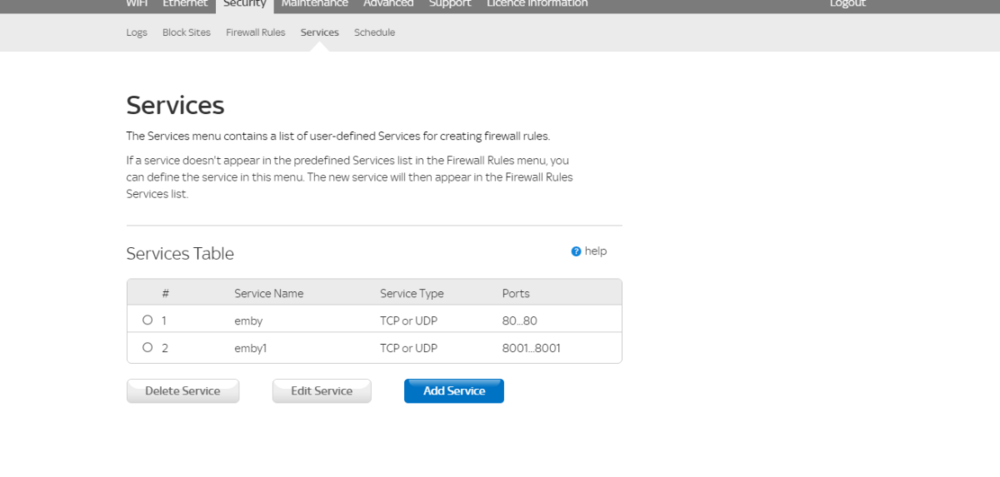Go to the Maintenance tab
Image resolution: width=1000 pixels, height=477 pixels.
314,4
